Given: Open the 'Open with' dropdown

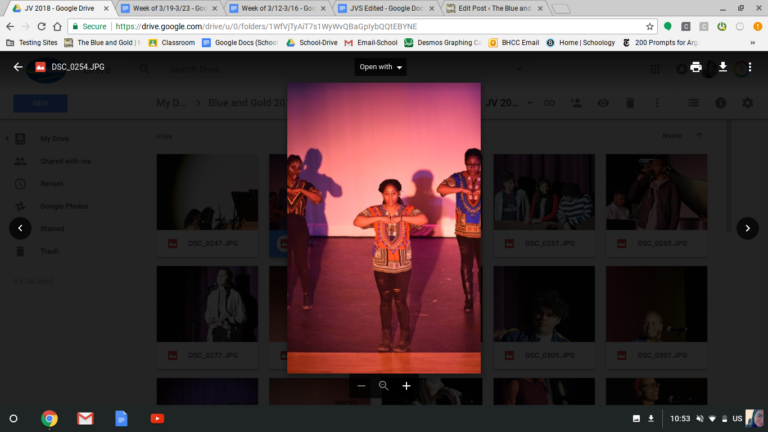Looking at the screenshot, I should coord(380,67).
